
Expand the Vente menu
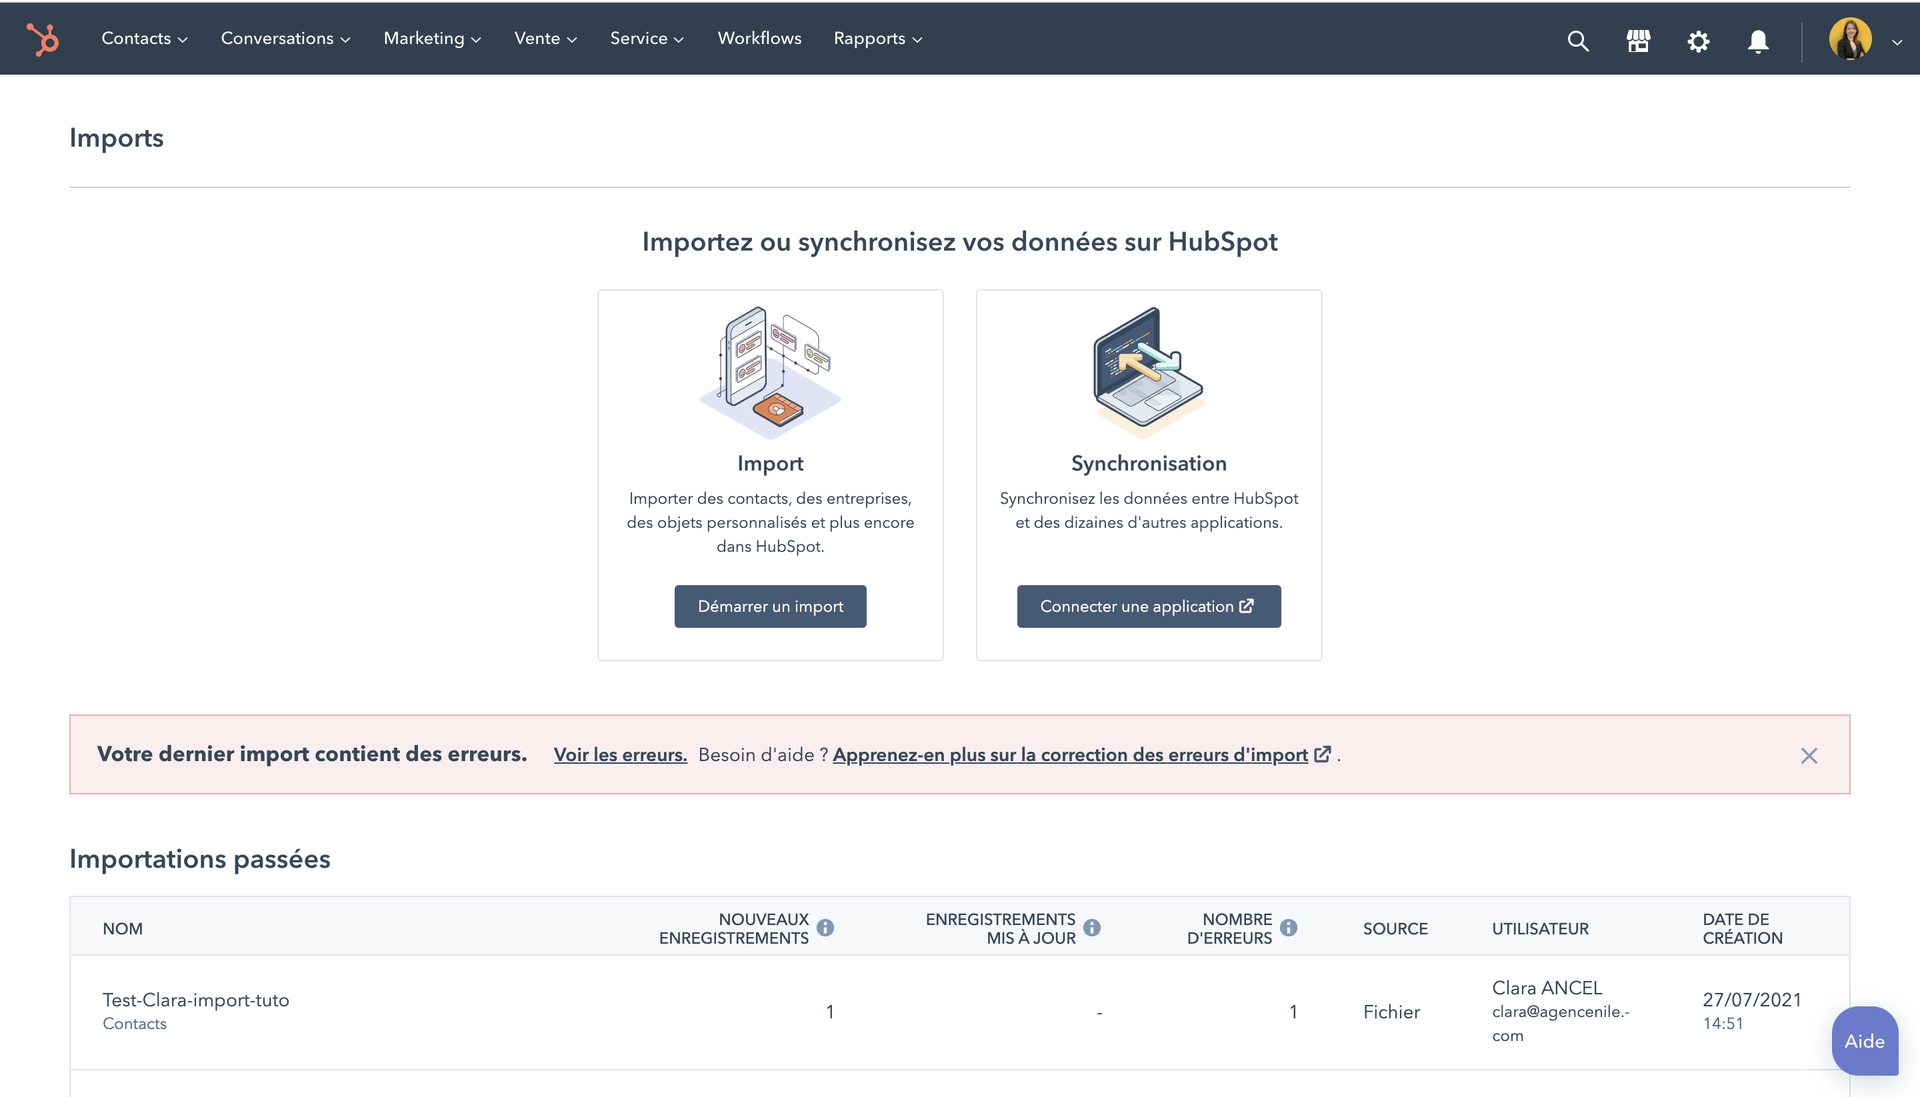(x=545, y=38)
